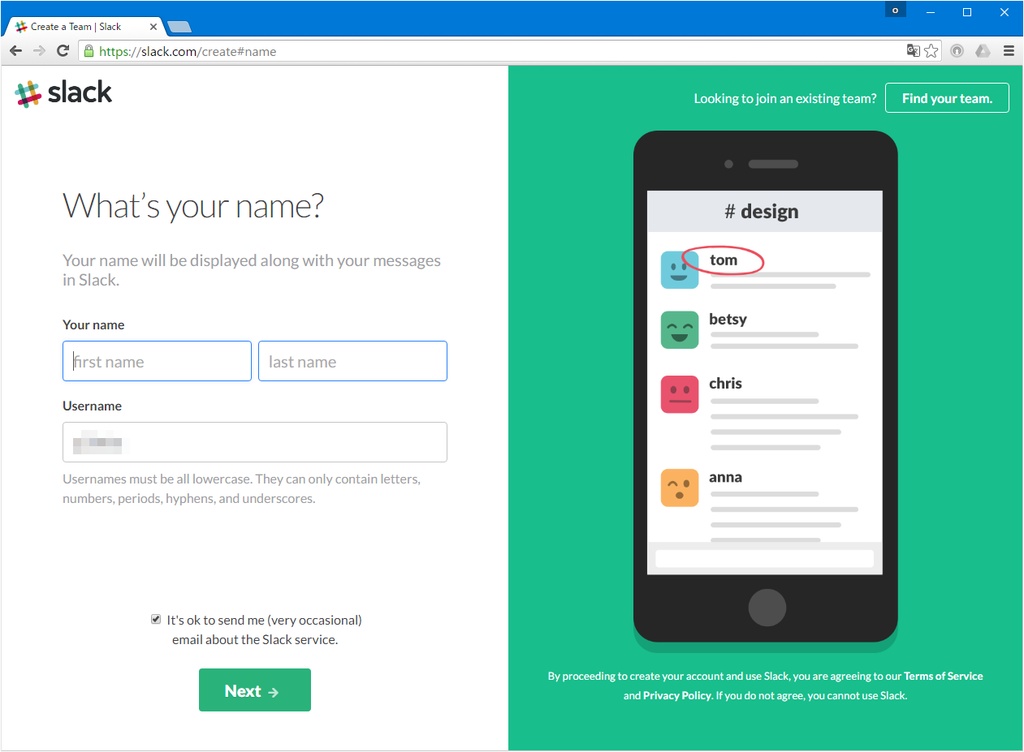Click the green secure padlock icon
Screen dimensions: 1024x752
89,51
